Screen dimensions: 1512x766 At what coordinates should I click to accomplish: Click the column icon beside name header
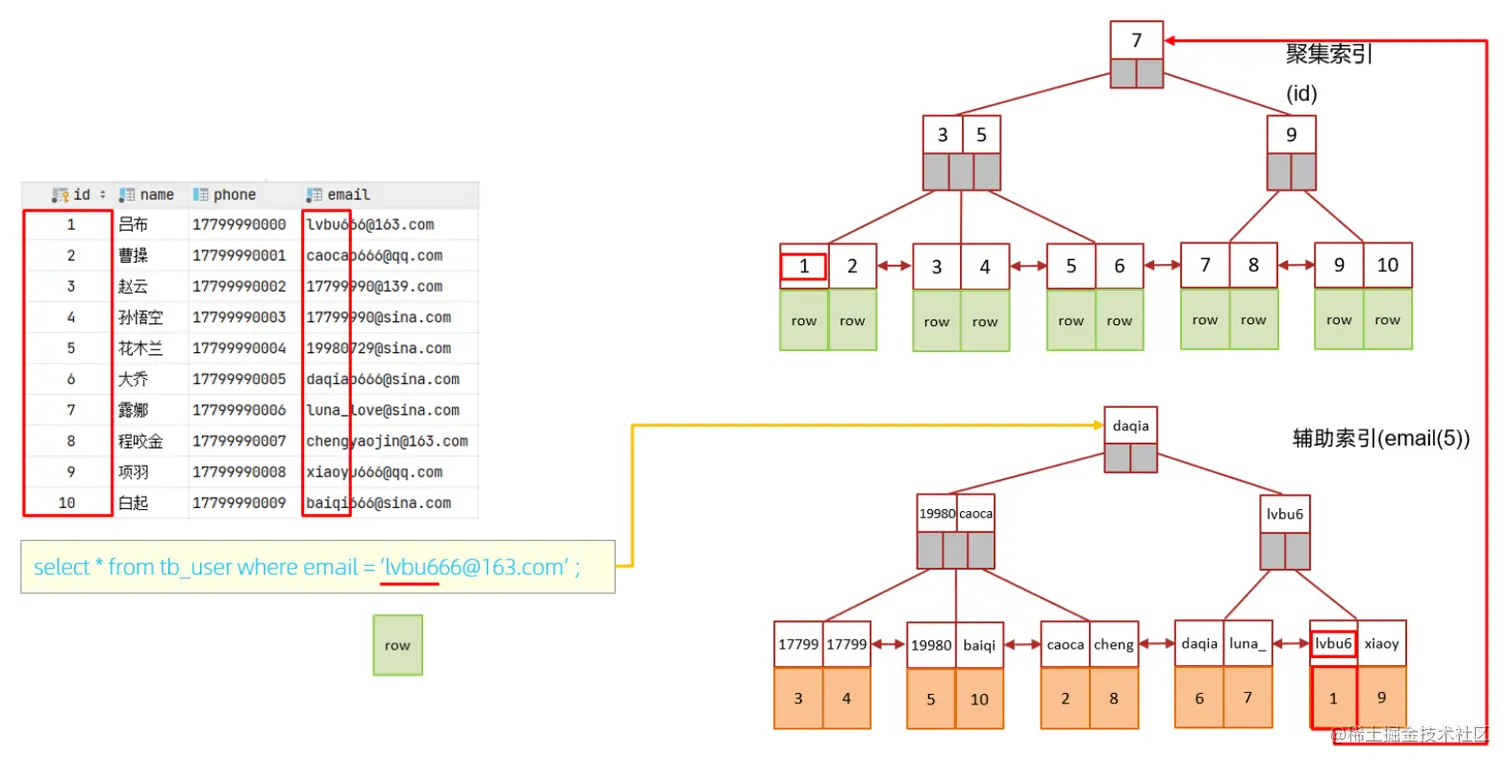coord(127,195)
